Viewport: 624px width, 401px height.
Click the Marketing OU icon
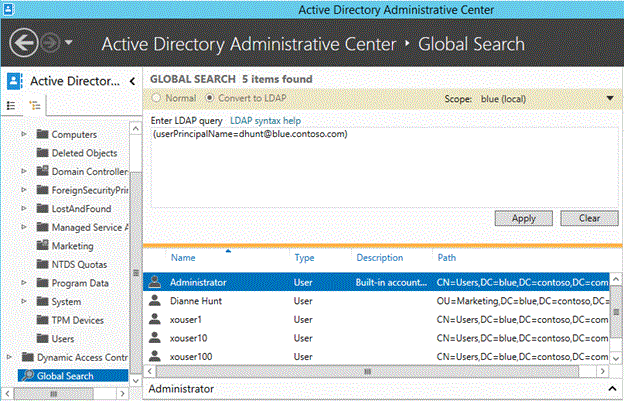click(x=42, y=245)
